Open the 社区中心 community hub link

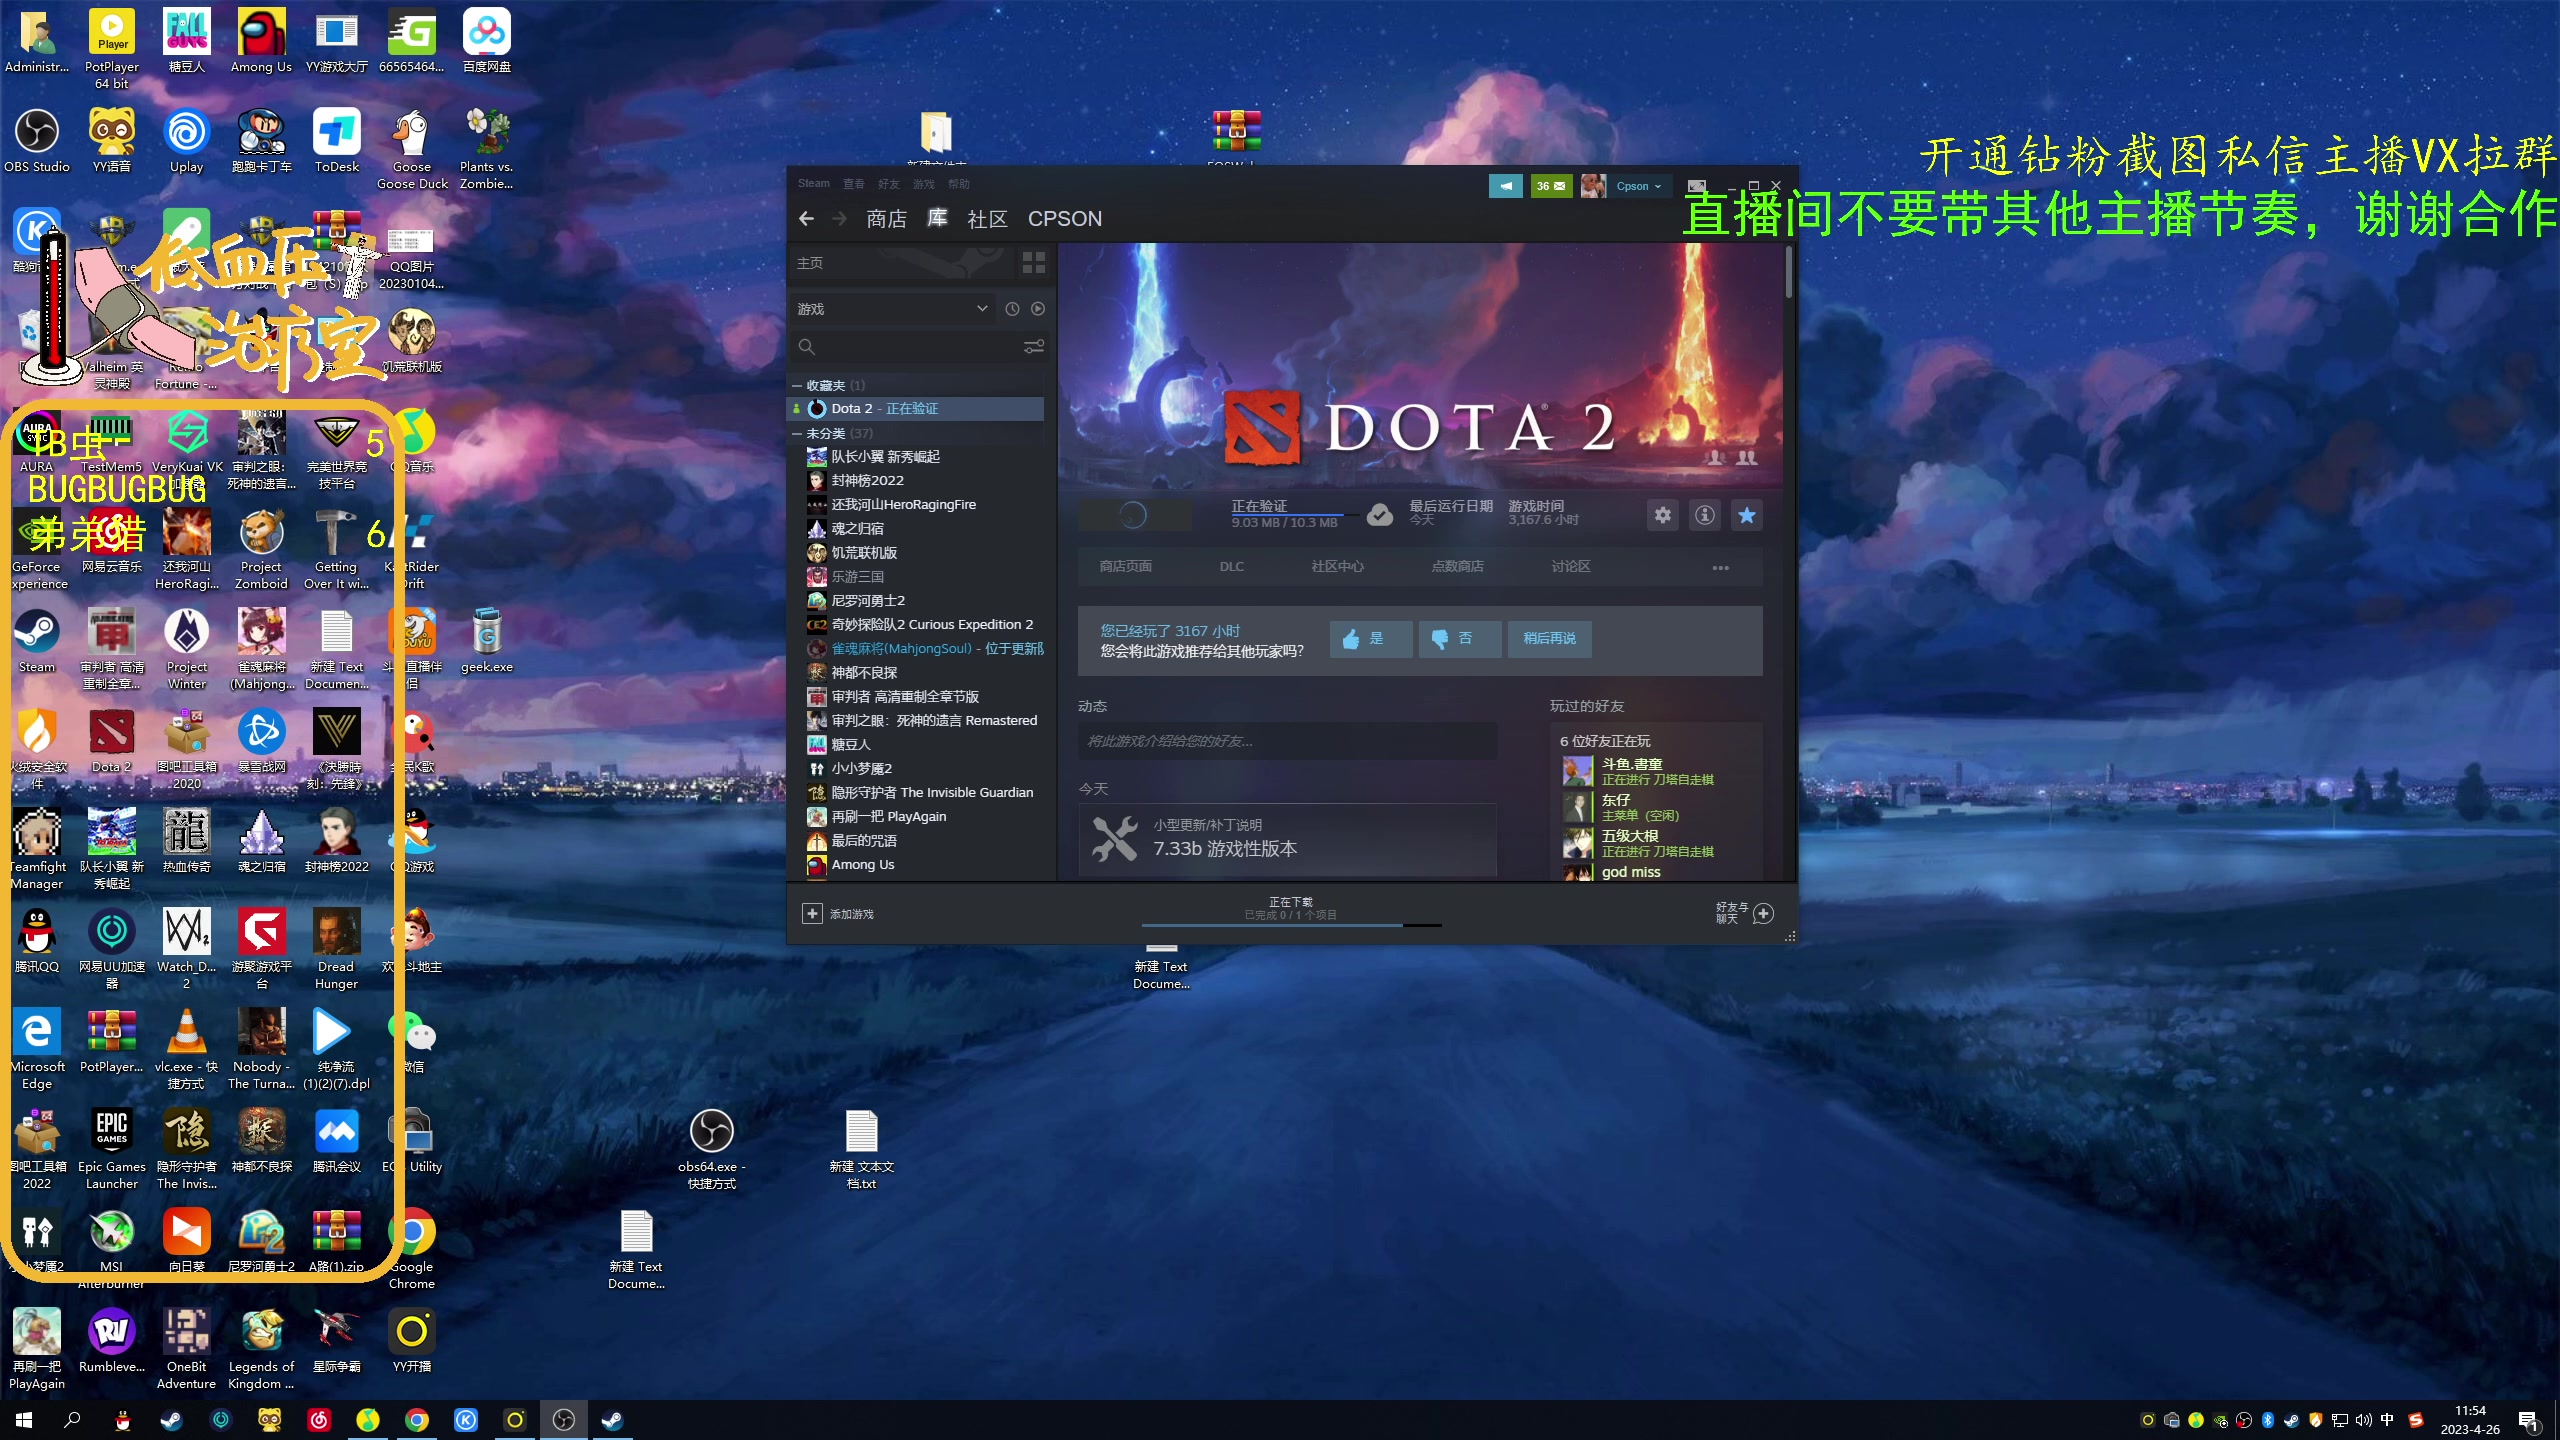(1338, 567)
